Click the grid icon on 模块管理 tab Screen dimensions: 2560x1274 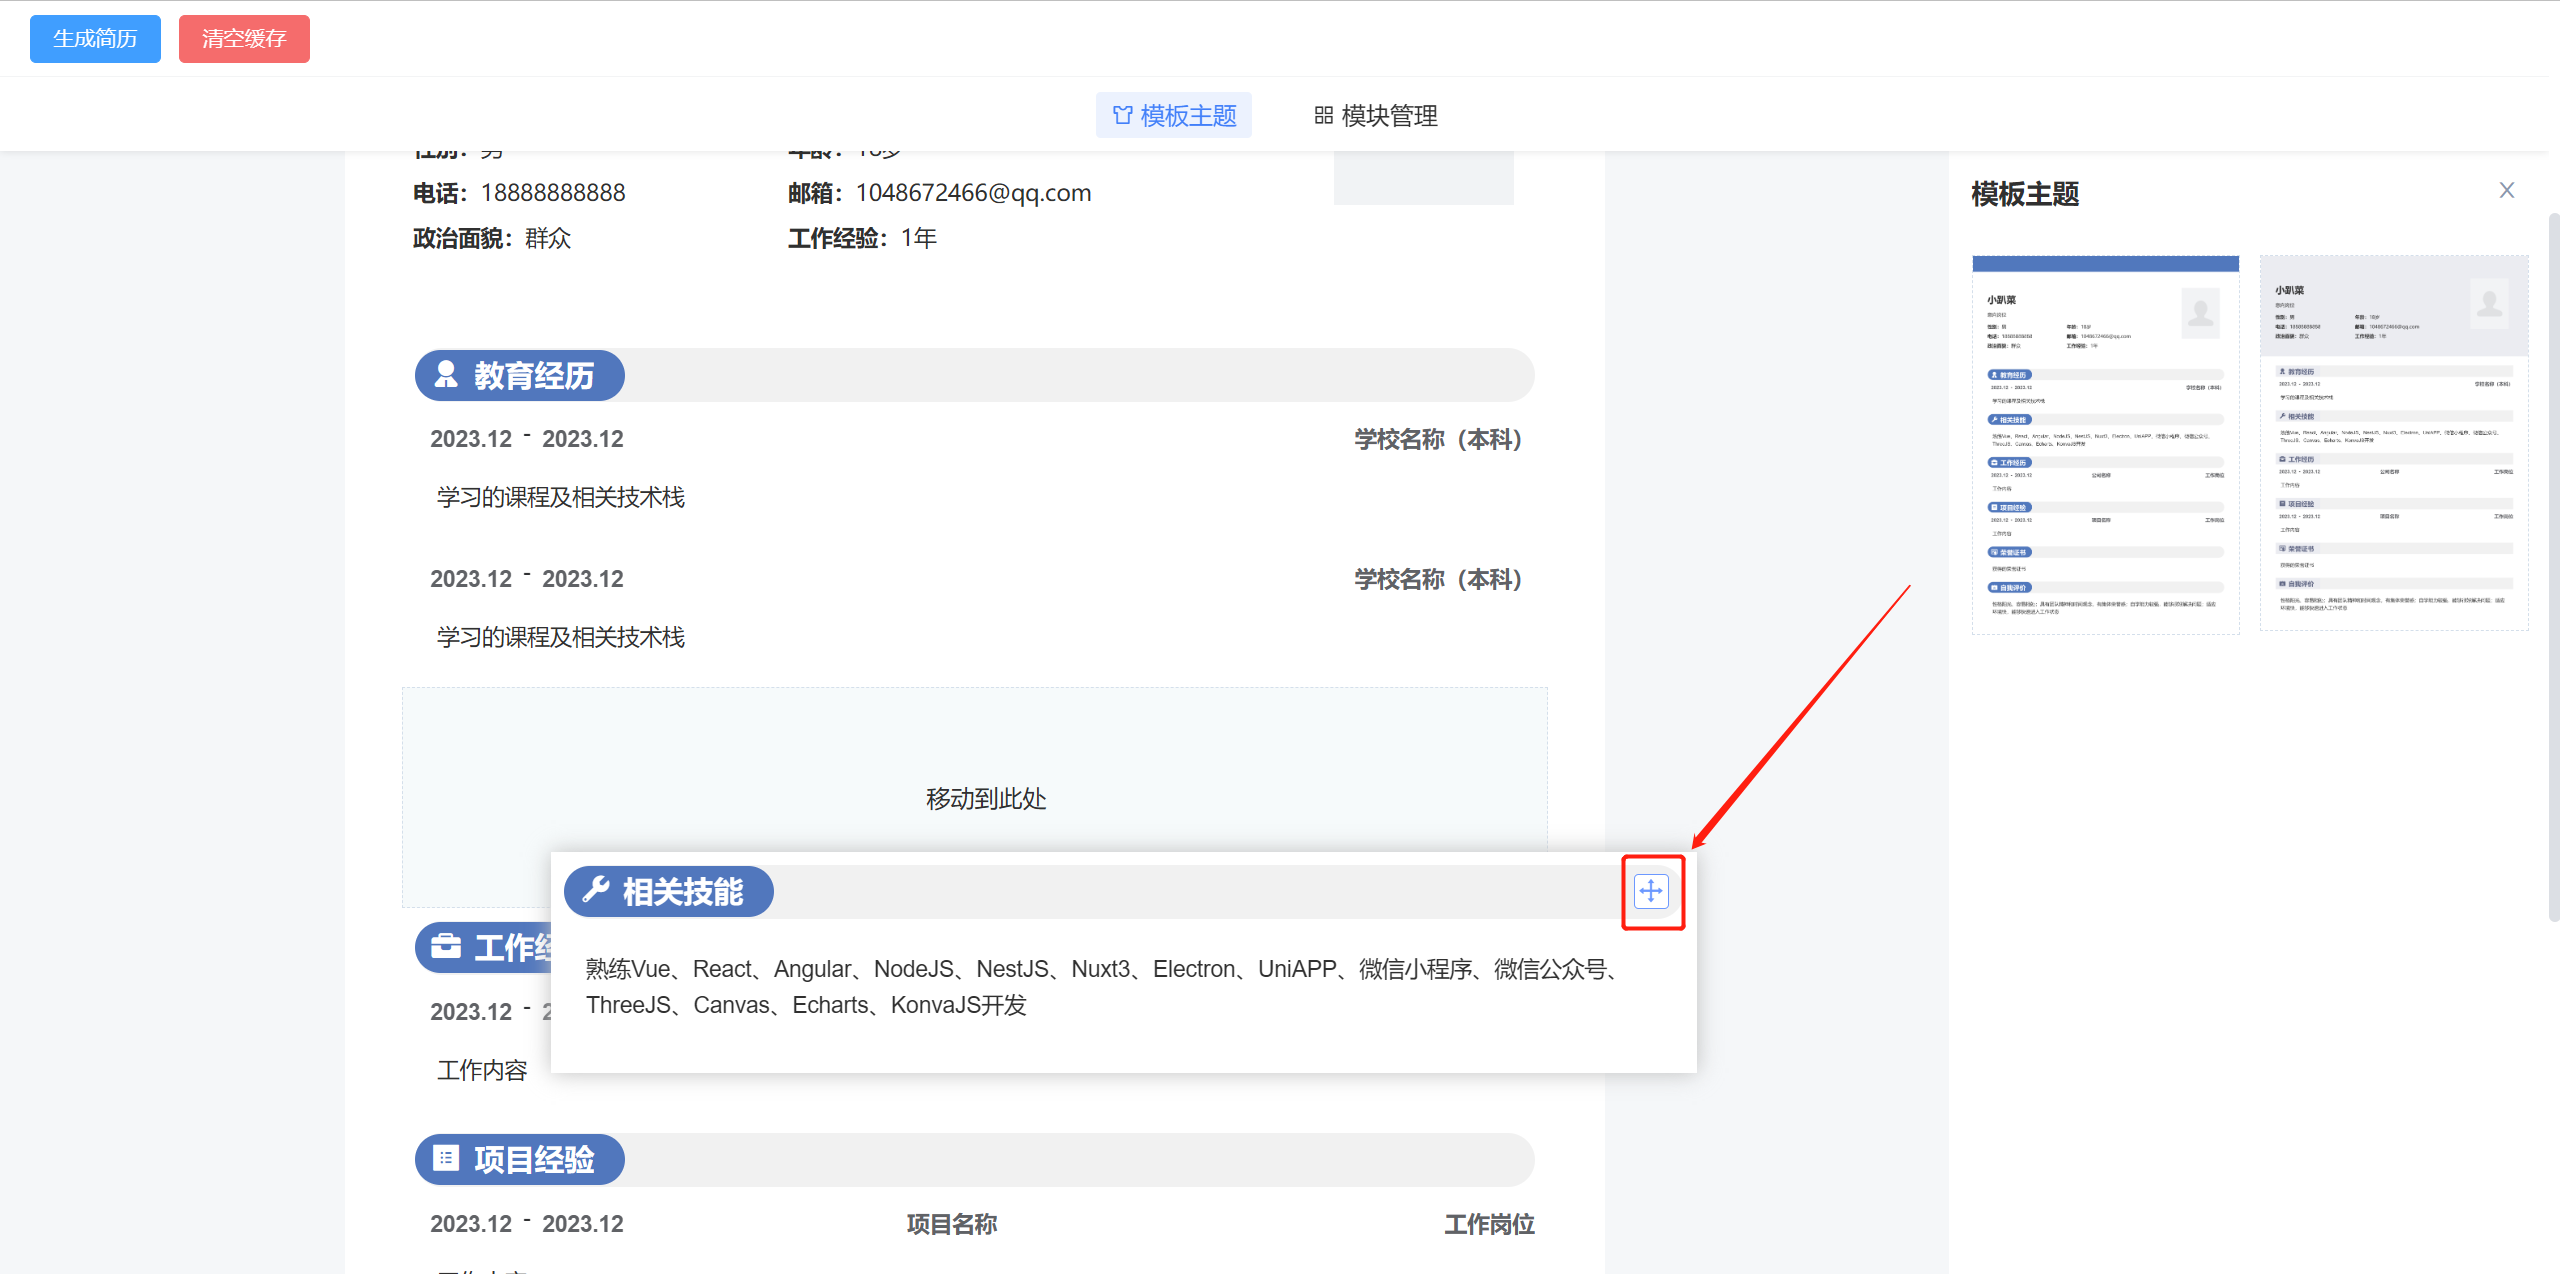(1323, 115)
